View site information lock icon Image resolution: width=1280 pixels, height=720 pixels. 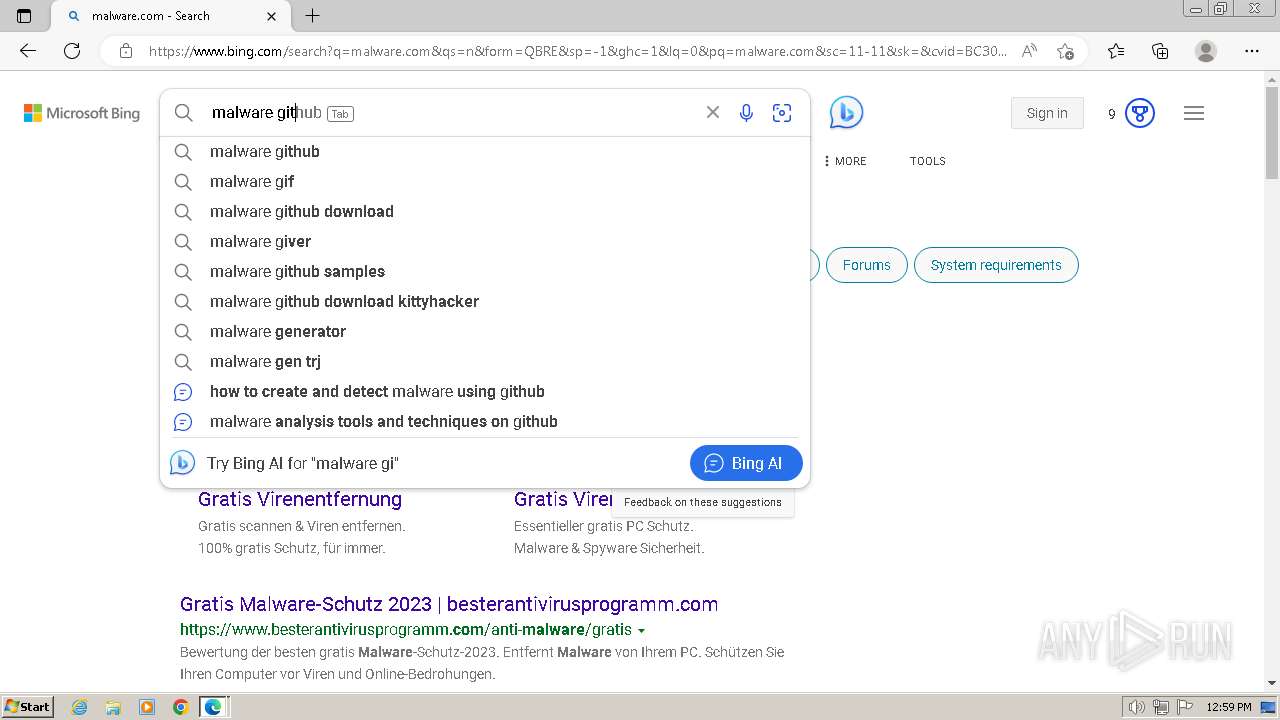(x=125, y=51)
